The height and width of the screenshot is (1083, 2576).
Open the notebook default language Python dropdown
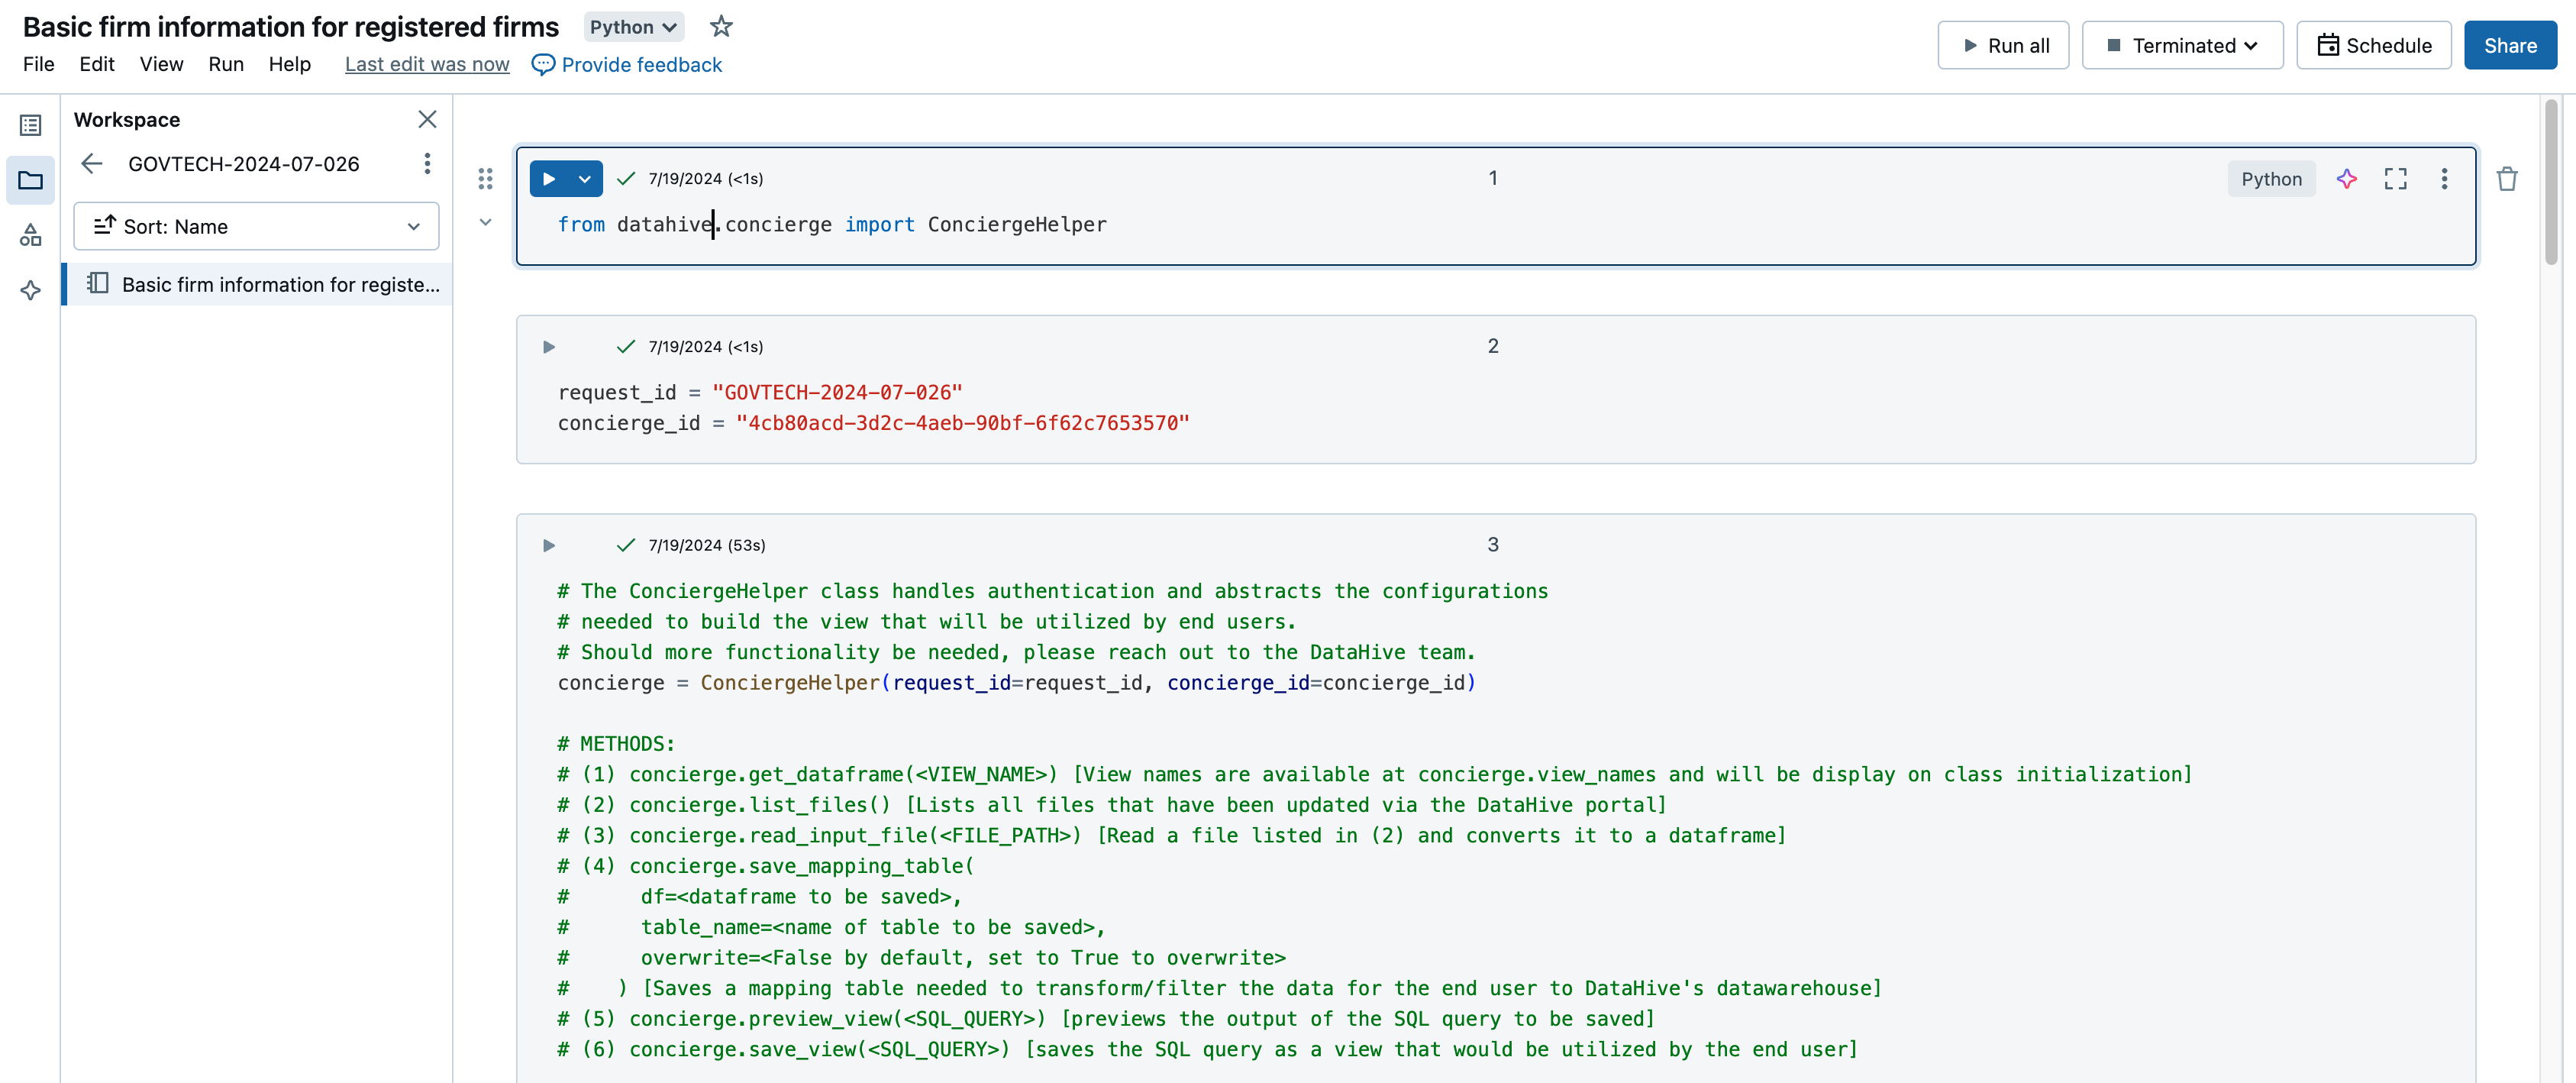(x=633, y=27)
